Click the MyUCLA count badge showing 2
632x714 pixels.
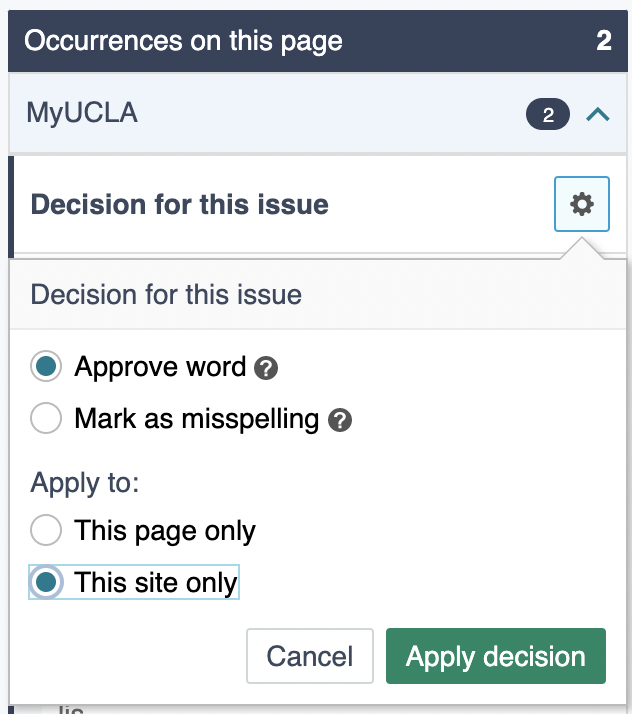[548, 115]
